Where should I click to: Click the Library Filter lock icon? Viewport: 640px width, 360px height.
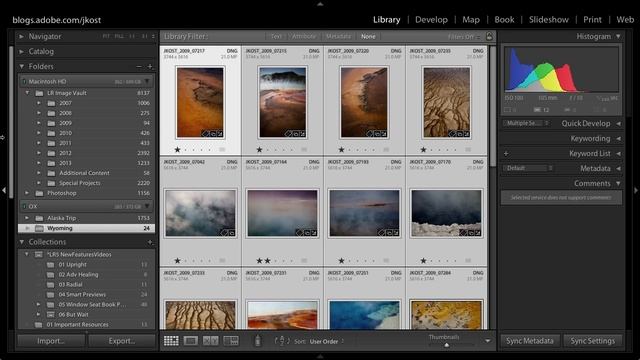point(489,36)
